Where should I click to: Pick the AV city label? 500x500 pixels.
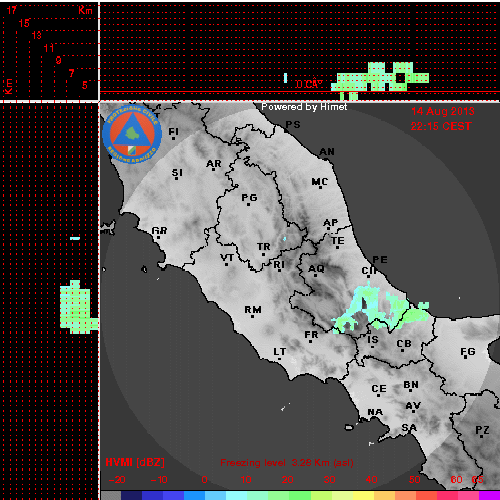click(x=413, y=406)
